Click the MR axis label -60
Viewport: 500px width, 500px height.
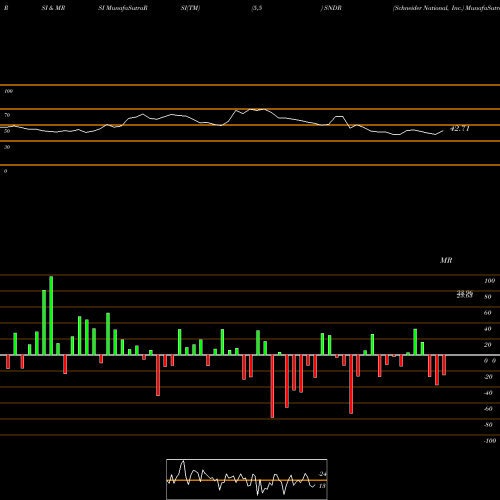[488, 409]
